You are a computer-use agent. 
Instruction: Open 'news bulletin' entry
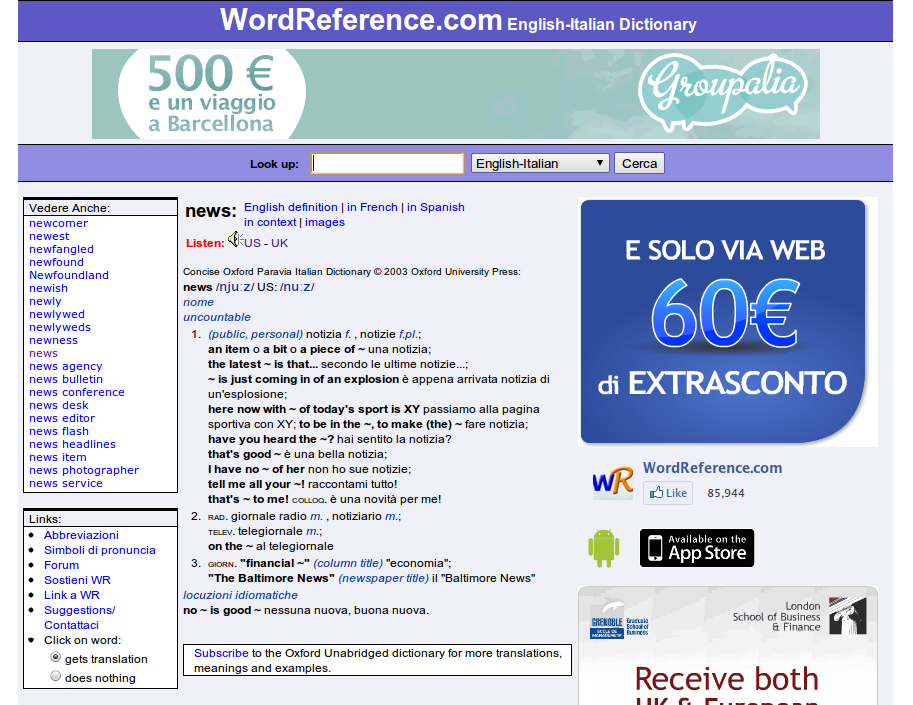[66, 380]
